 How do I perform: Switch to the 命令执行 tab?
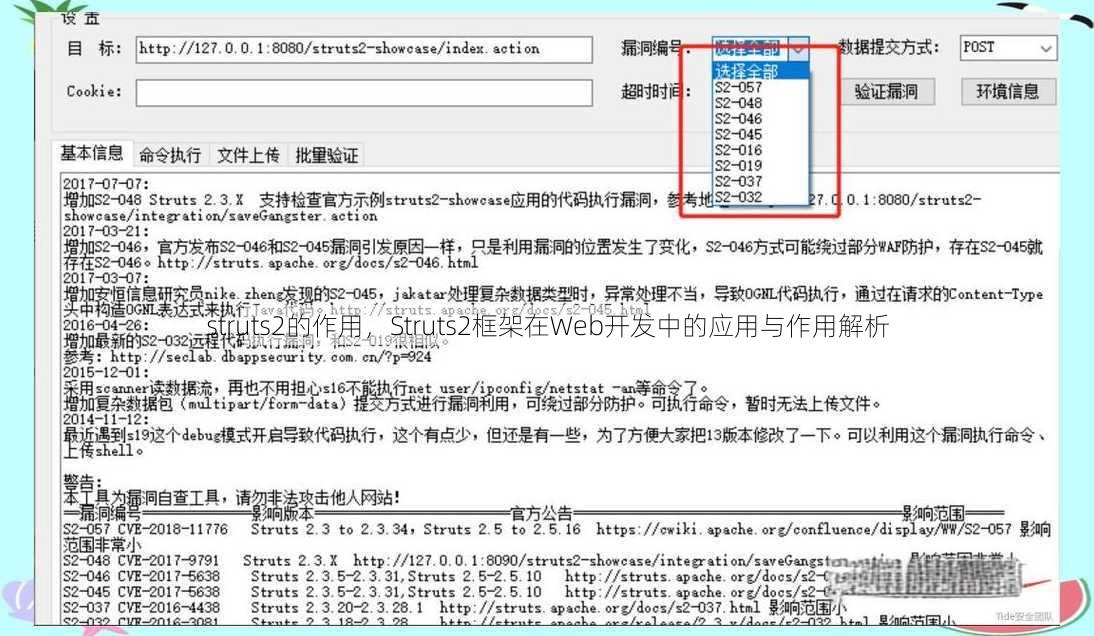170,155
